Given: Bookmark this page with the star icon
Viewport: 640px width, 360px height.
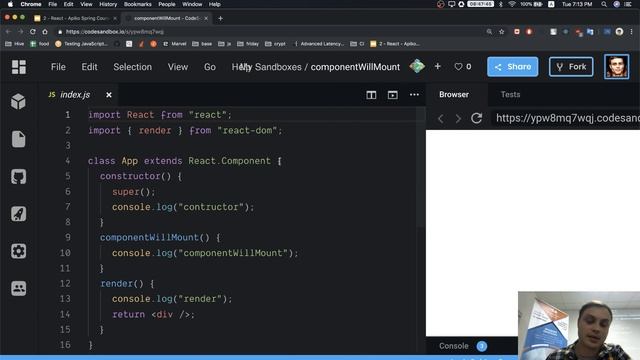Looking at the screenshot, I should click(x=502, y=31).
